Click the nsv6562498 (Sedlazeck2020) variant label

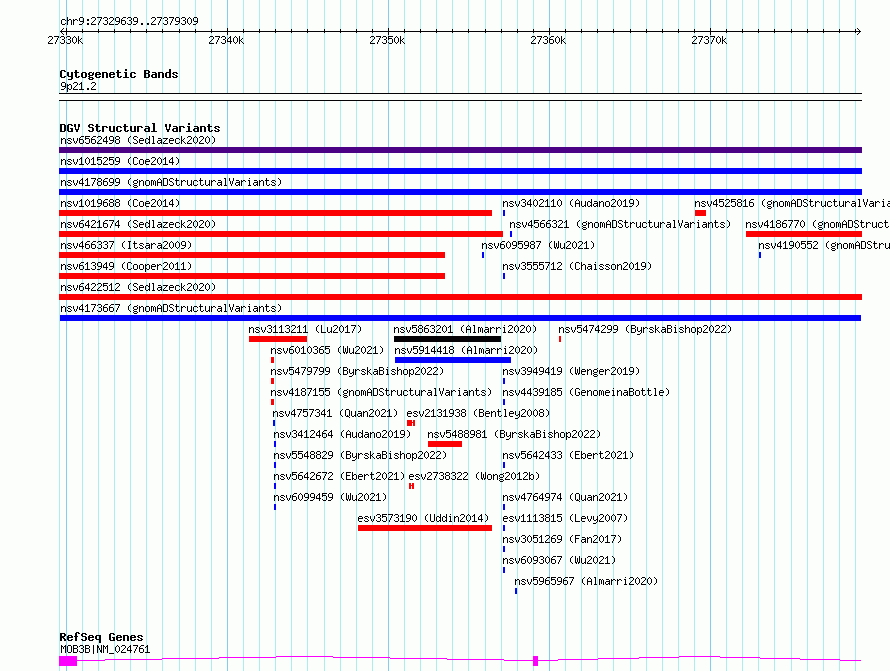click(x=138, y=140)
